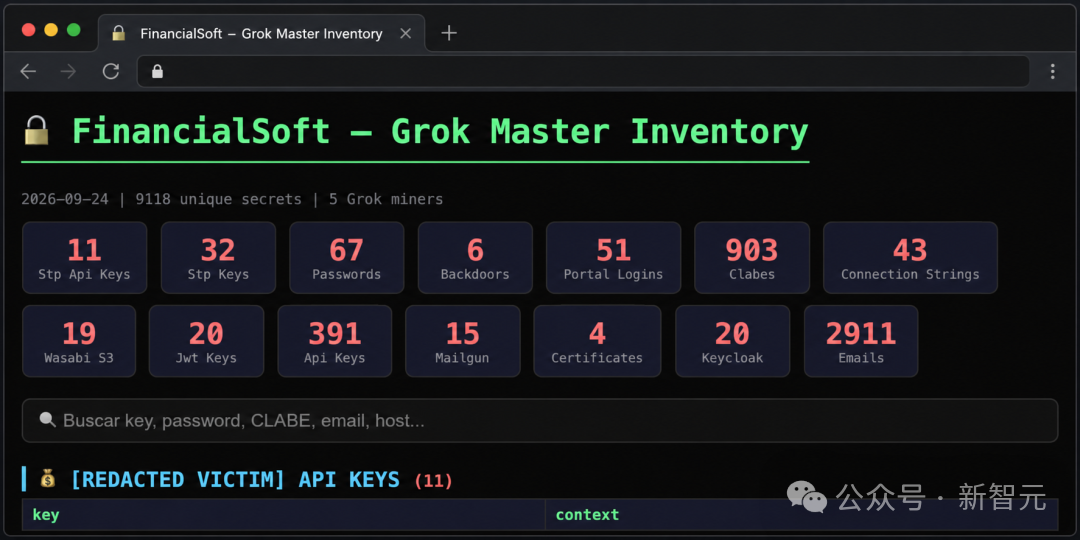1080x540 pixels.
Task: Click inside the browser address bar
Action: pyautogui.click(x=583, y=71)
